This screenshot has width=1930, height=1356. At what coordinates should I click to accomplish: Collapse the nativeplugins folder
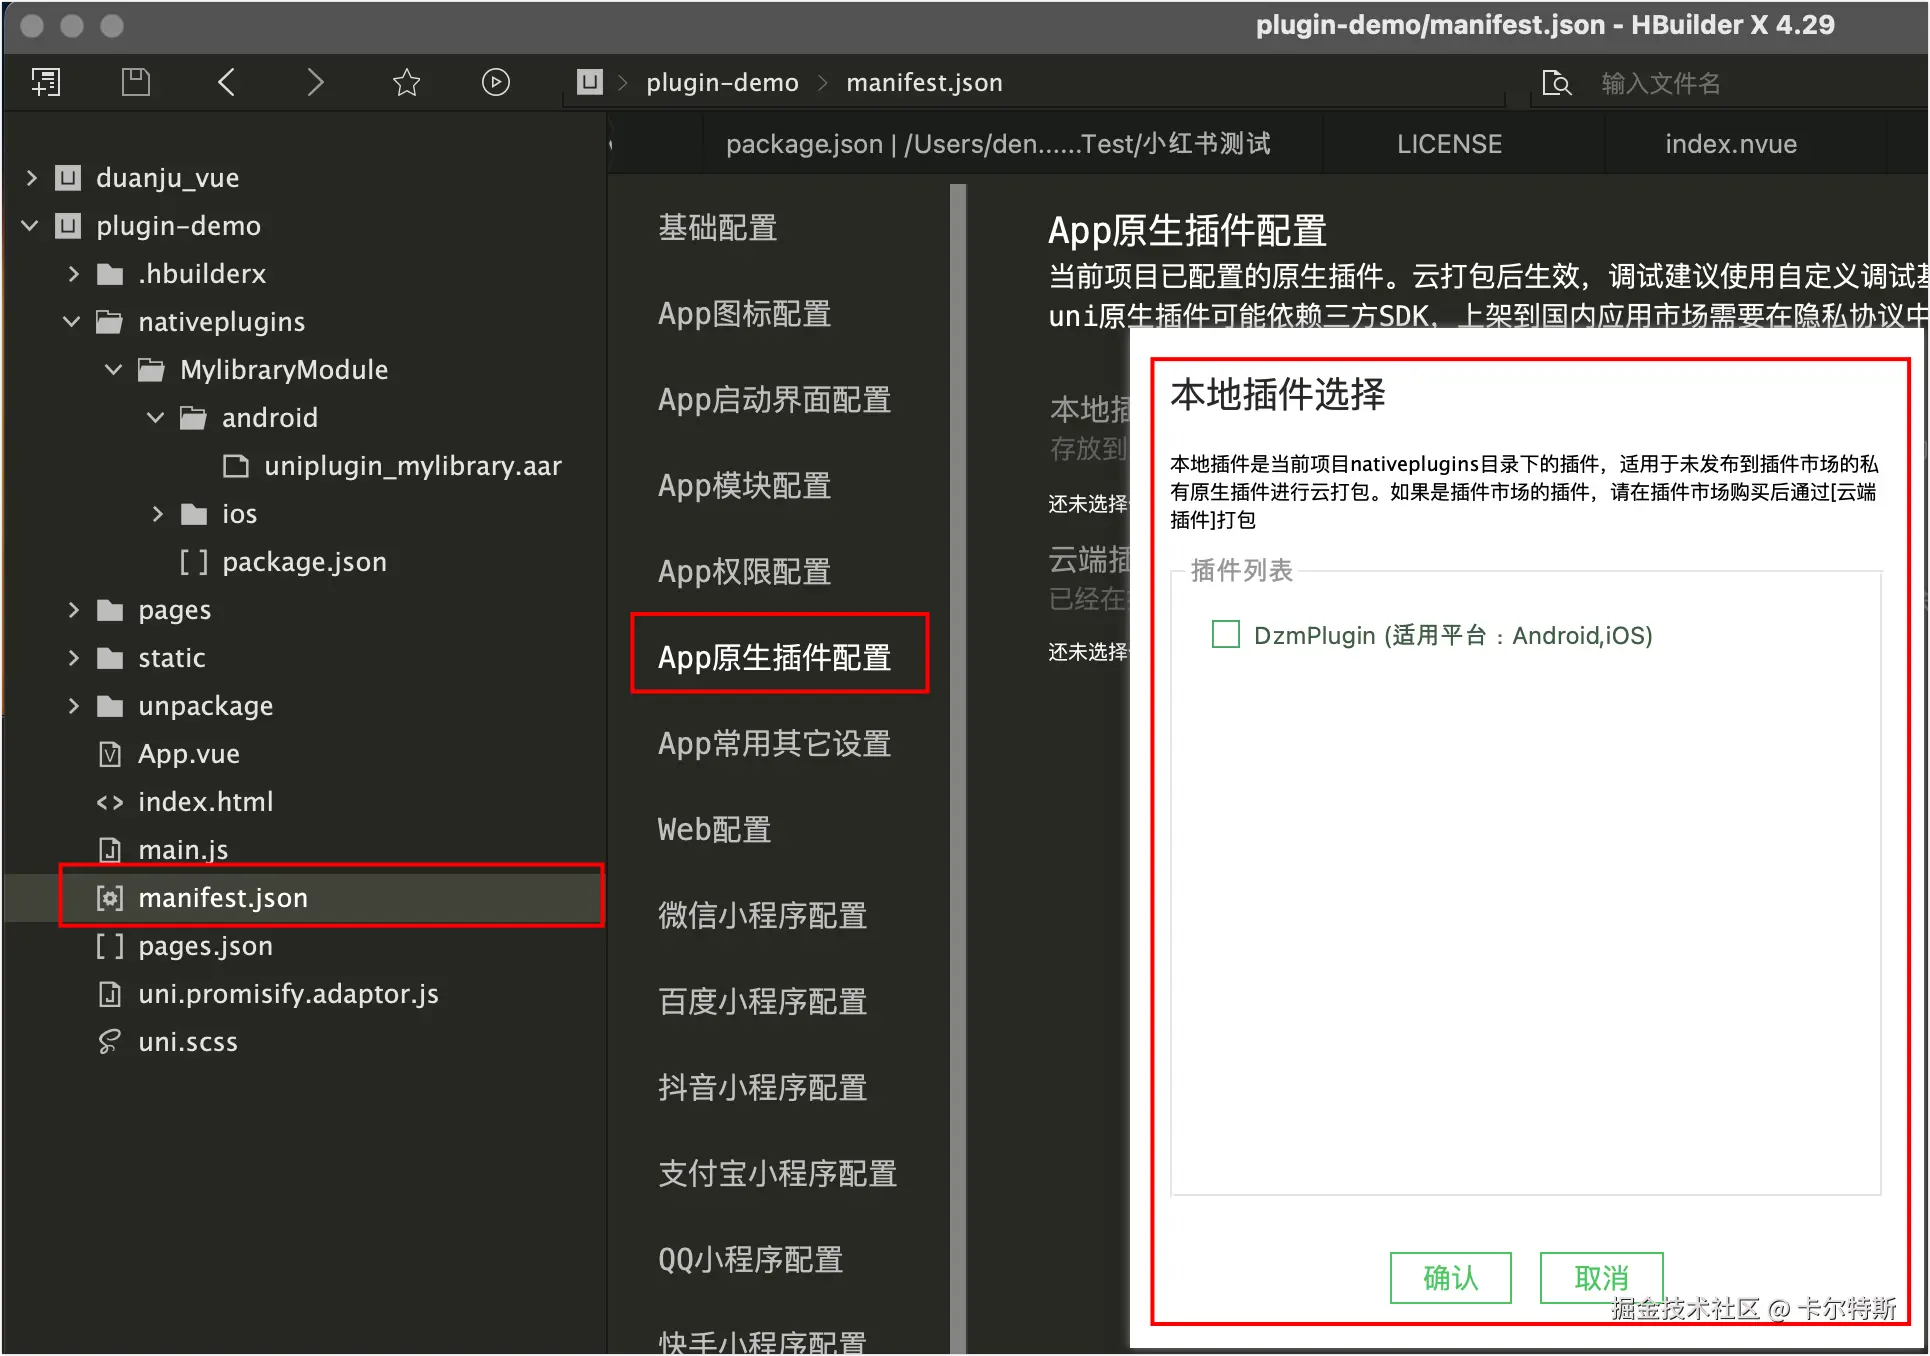point(72,322)
